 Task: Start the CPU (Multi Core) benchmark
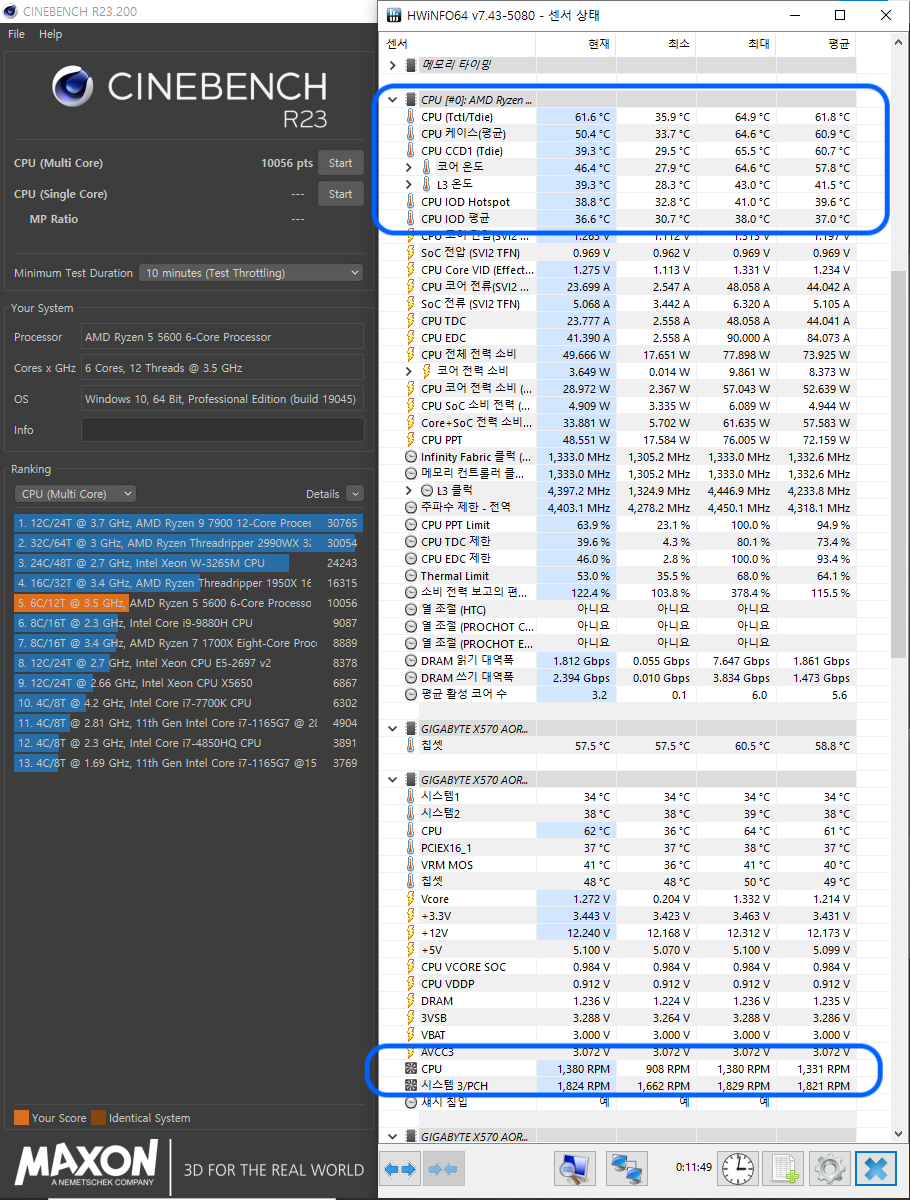pos(340,163)
